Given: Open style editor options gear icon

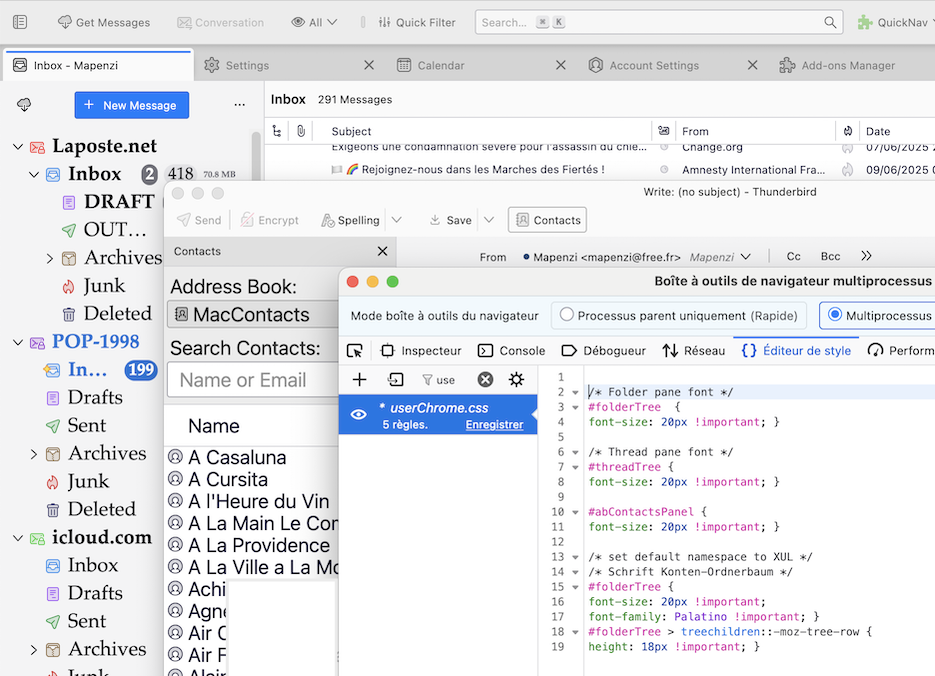Looking at the screenshot, I should (516, 380).
